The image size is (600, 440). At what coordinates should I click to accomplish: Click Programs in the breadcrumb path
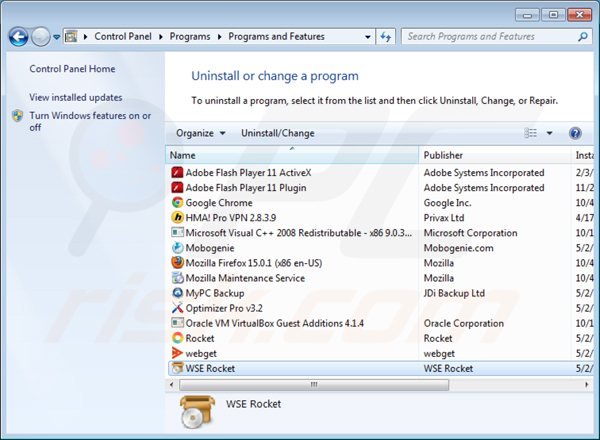pyautogui.click(x=189, y=37)
